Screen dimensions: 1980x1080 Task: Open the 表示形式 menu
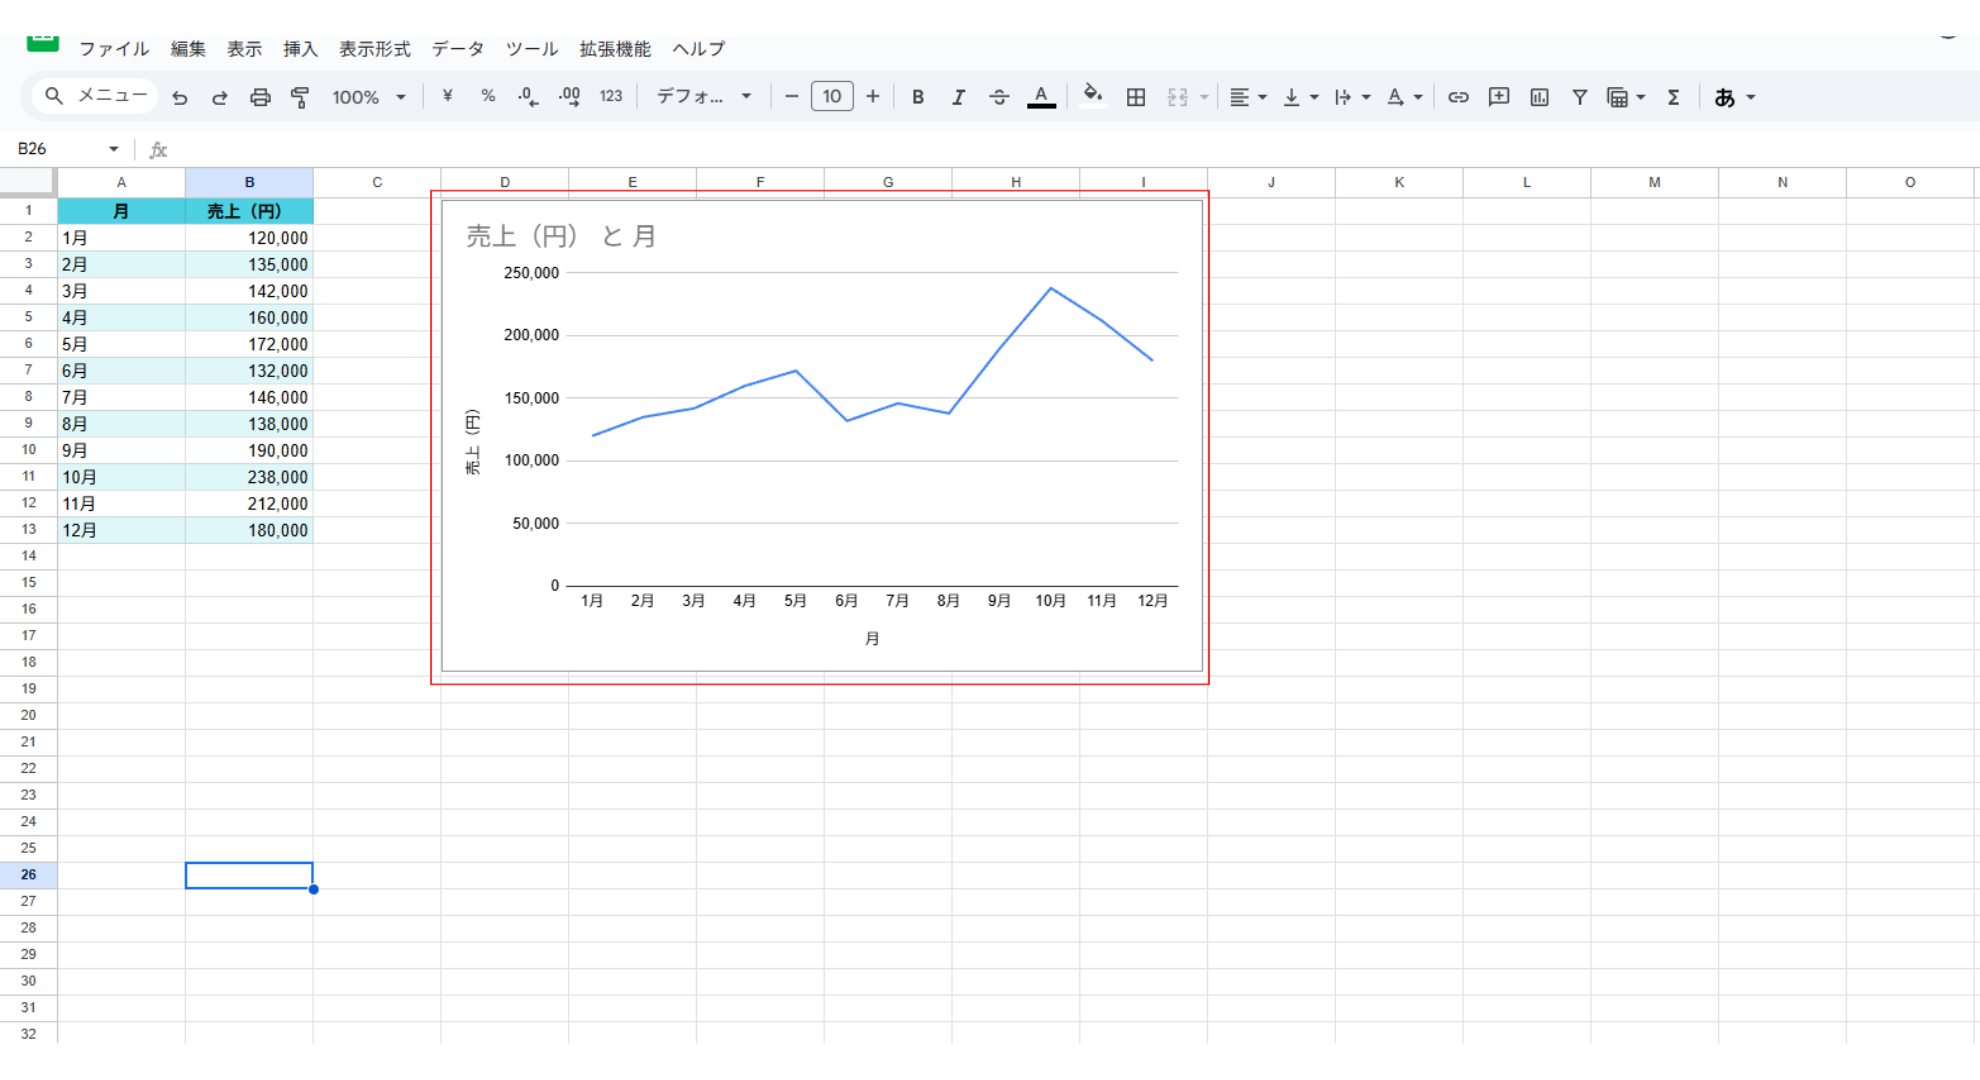coord(375,49)
